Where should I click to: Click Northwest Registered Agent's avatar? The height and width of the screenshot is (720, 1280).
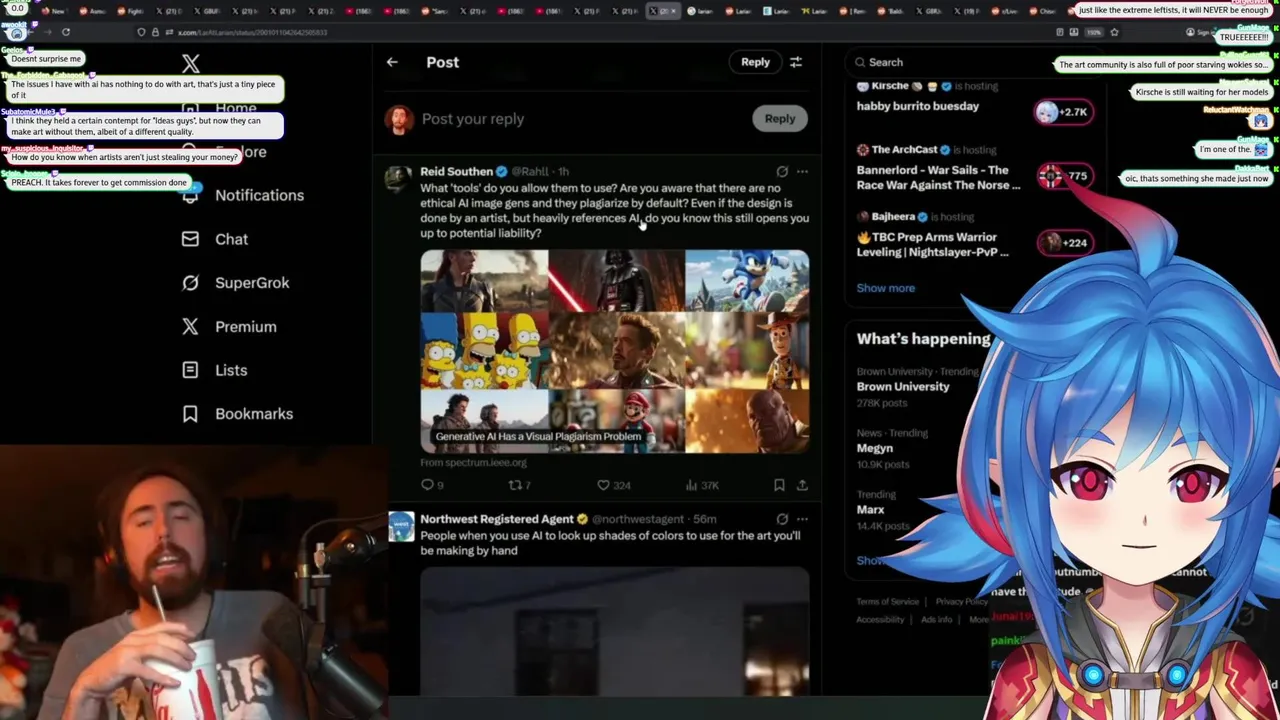(x=401, y=527)
